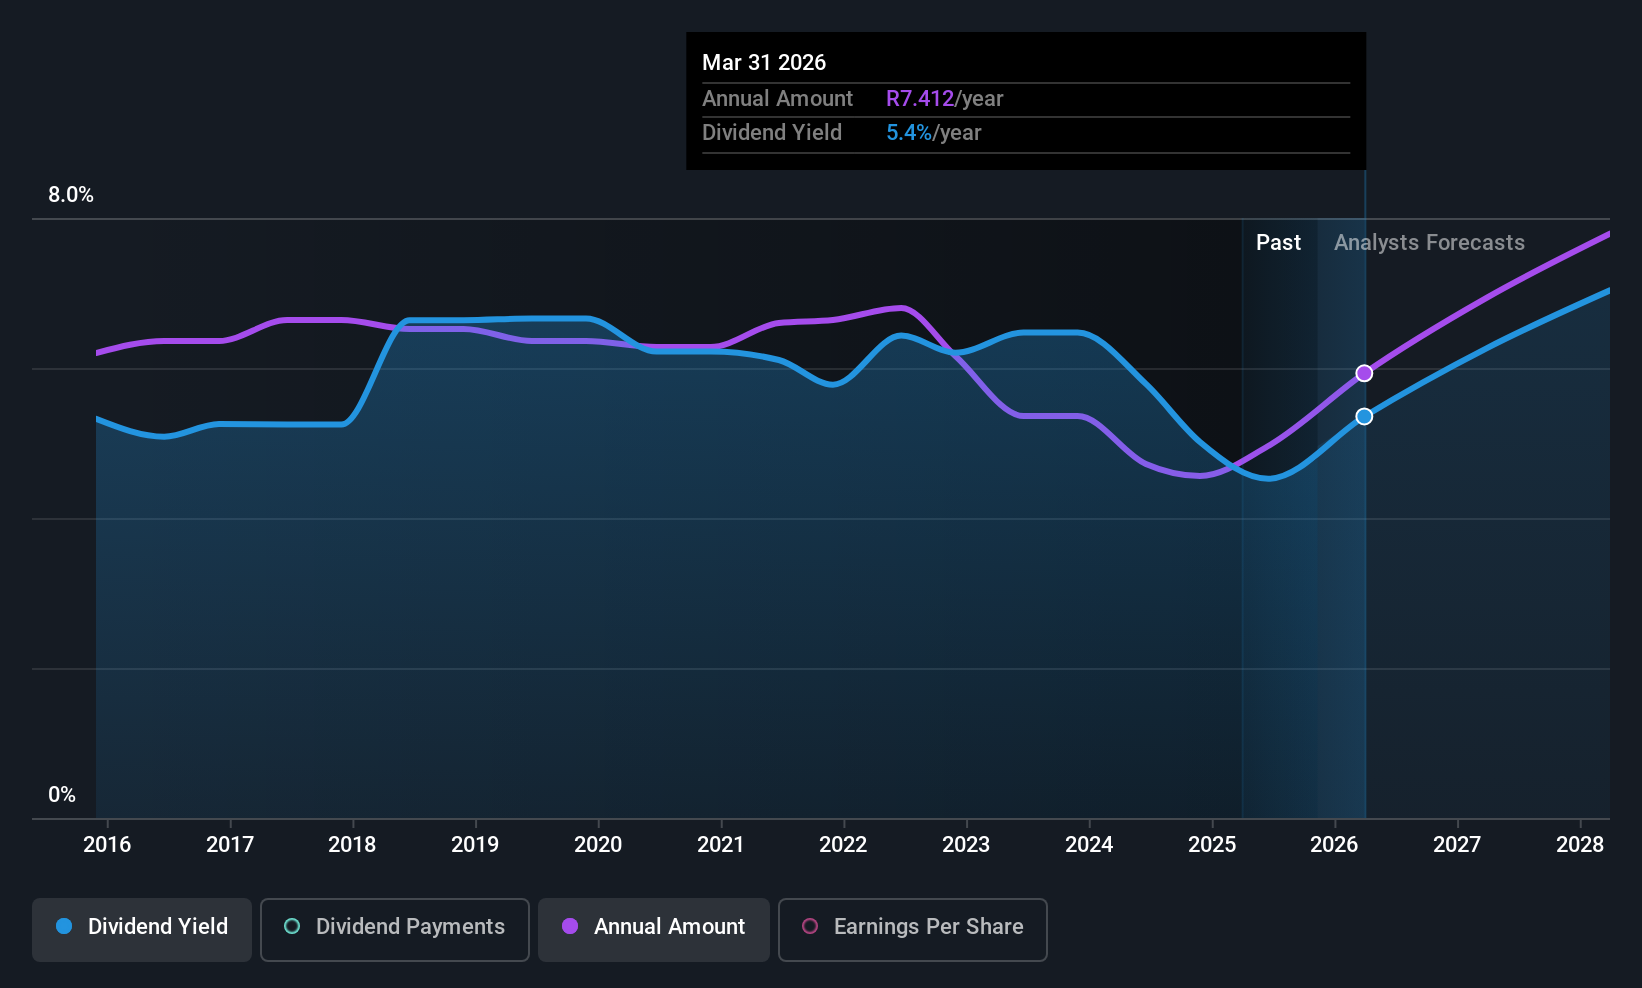Select the 2017 axis label
The height and width of the screenshot is (988, 1642).
coord(230,845)
